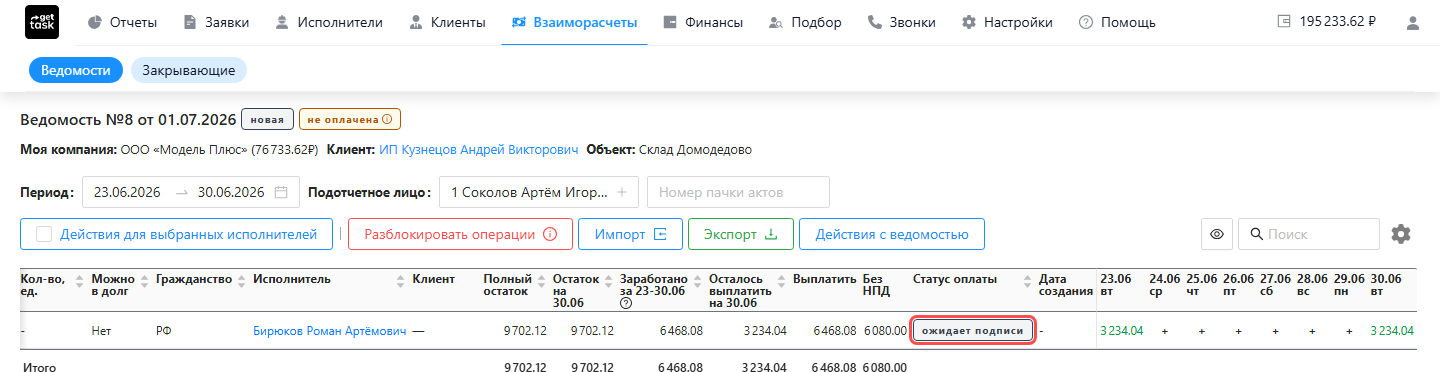Toggle the eye visibility button
Viewport: 1440px width, 372px height.
[x=1216, y=234]
